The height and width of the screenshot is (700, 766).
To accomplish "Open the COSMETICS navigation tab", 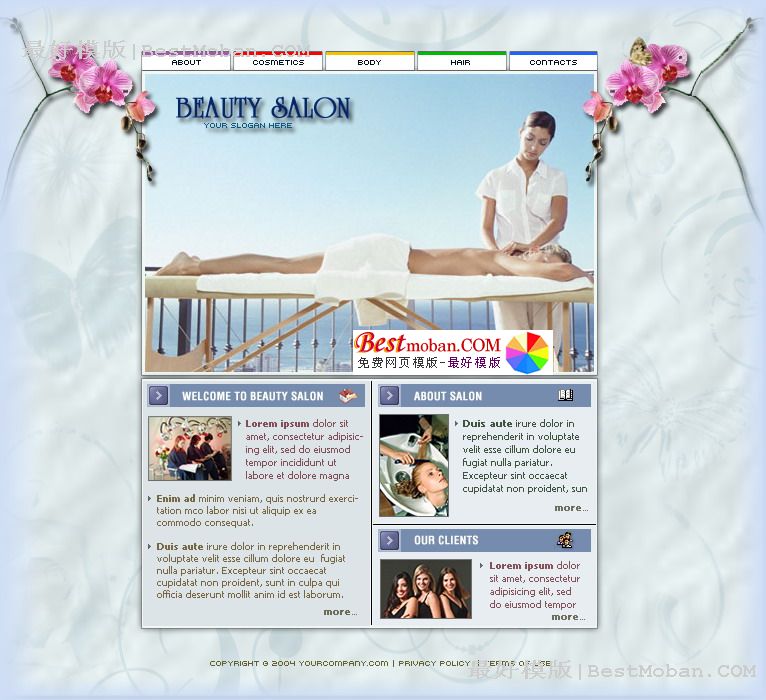I will (x=278, y=61).
